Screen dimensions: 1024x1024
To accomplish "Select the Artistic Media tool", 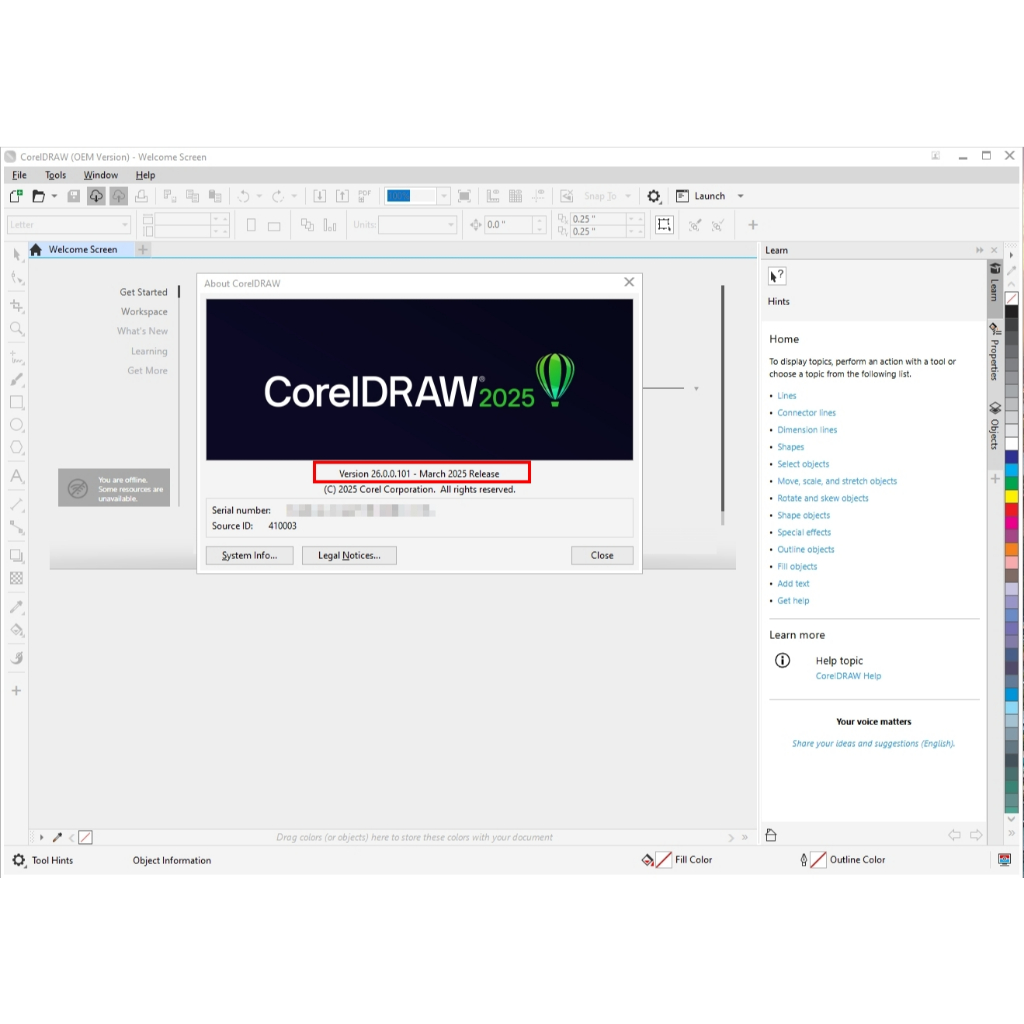I will coord(17,379).
